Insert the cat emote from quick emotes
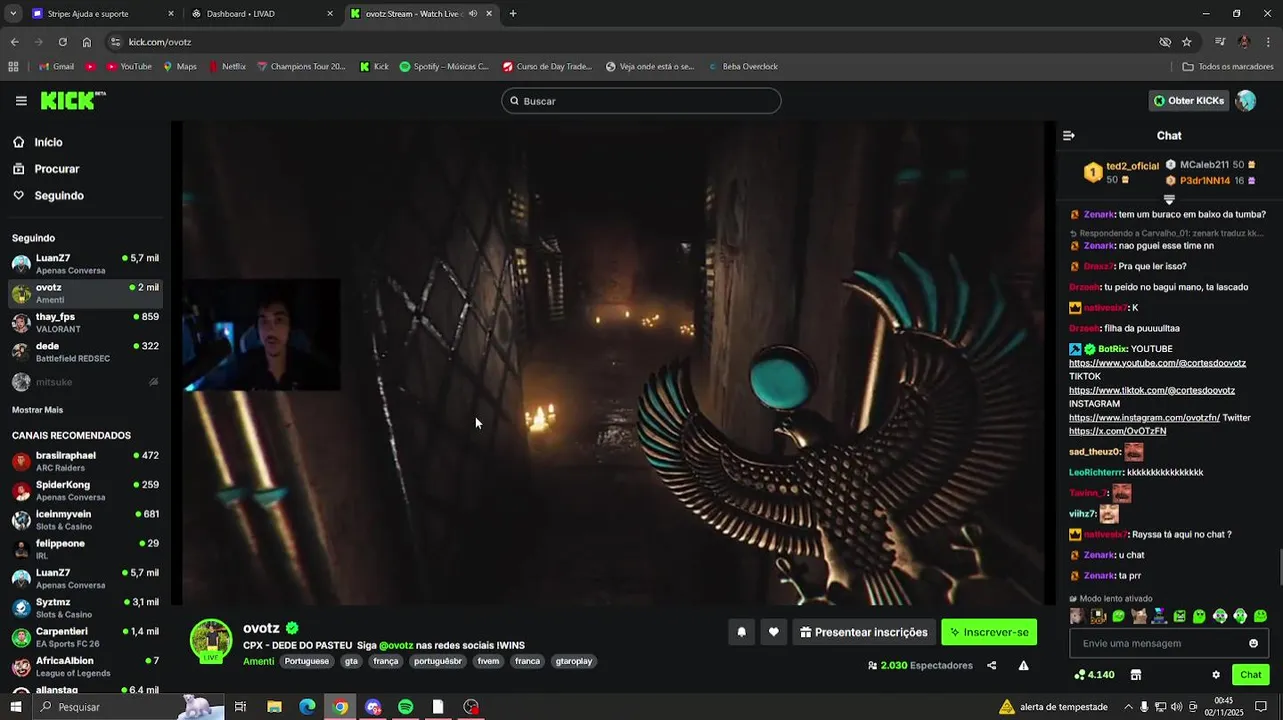 click(1138, 616)
